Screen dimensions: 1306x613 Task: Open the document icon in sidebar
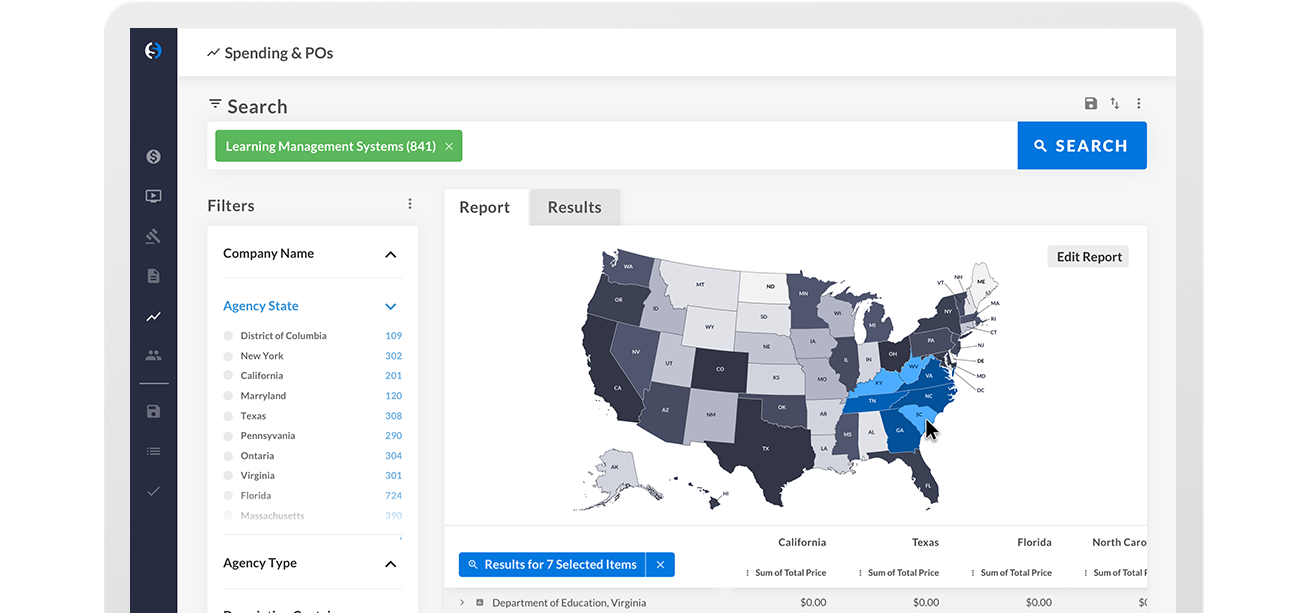click(153, 276)
